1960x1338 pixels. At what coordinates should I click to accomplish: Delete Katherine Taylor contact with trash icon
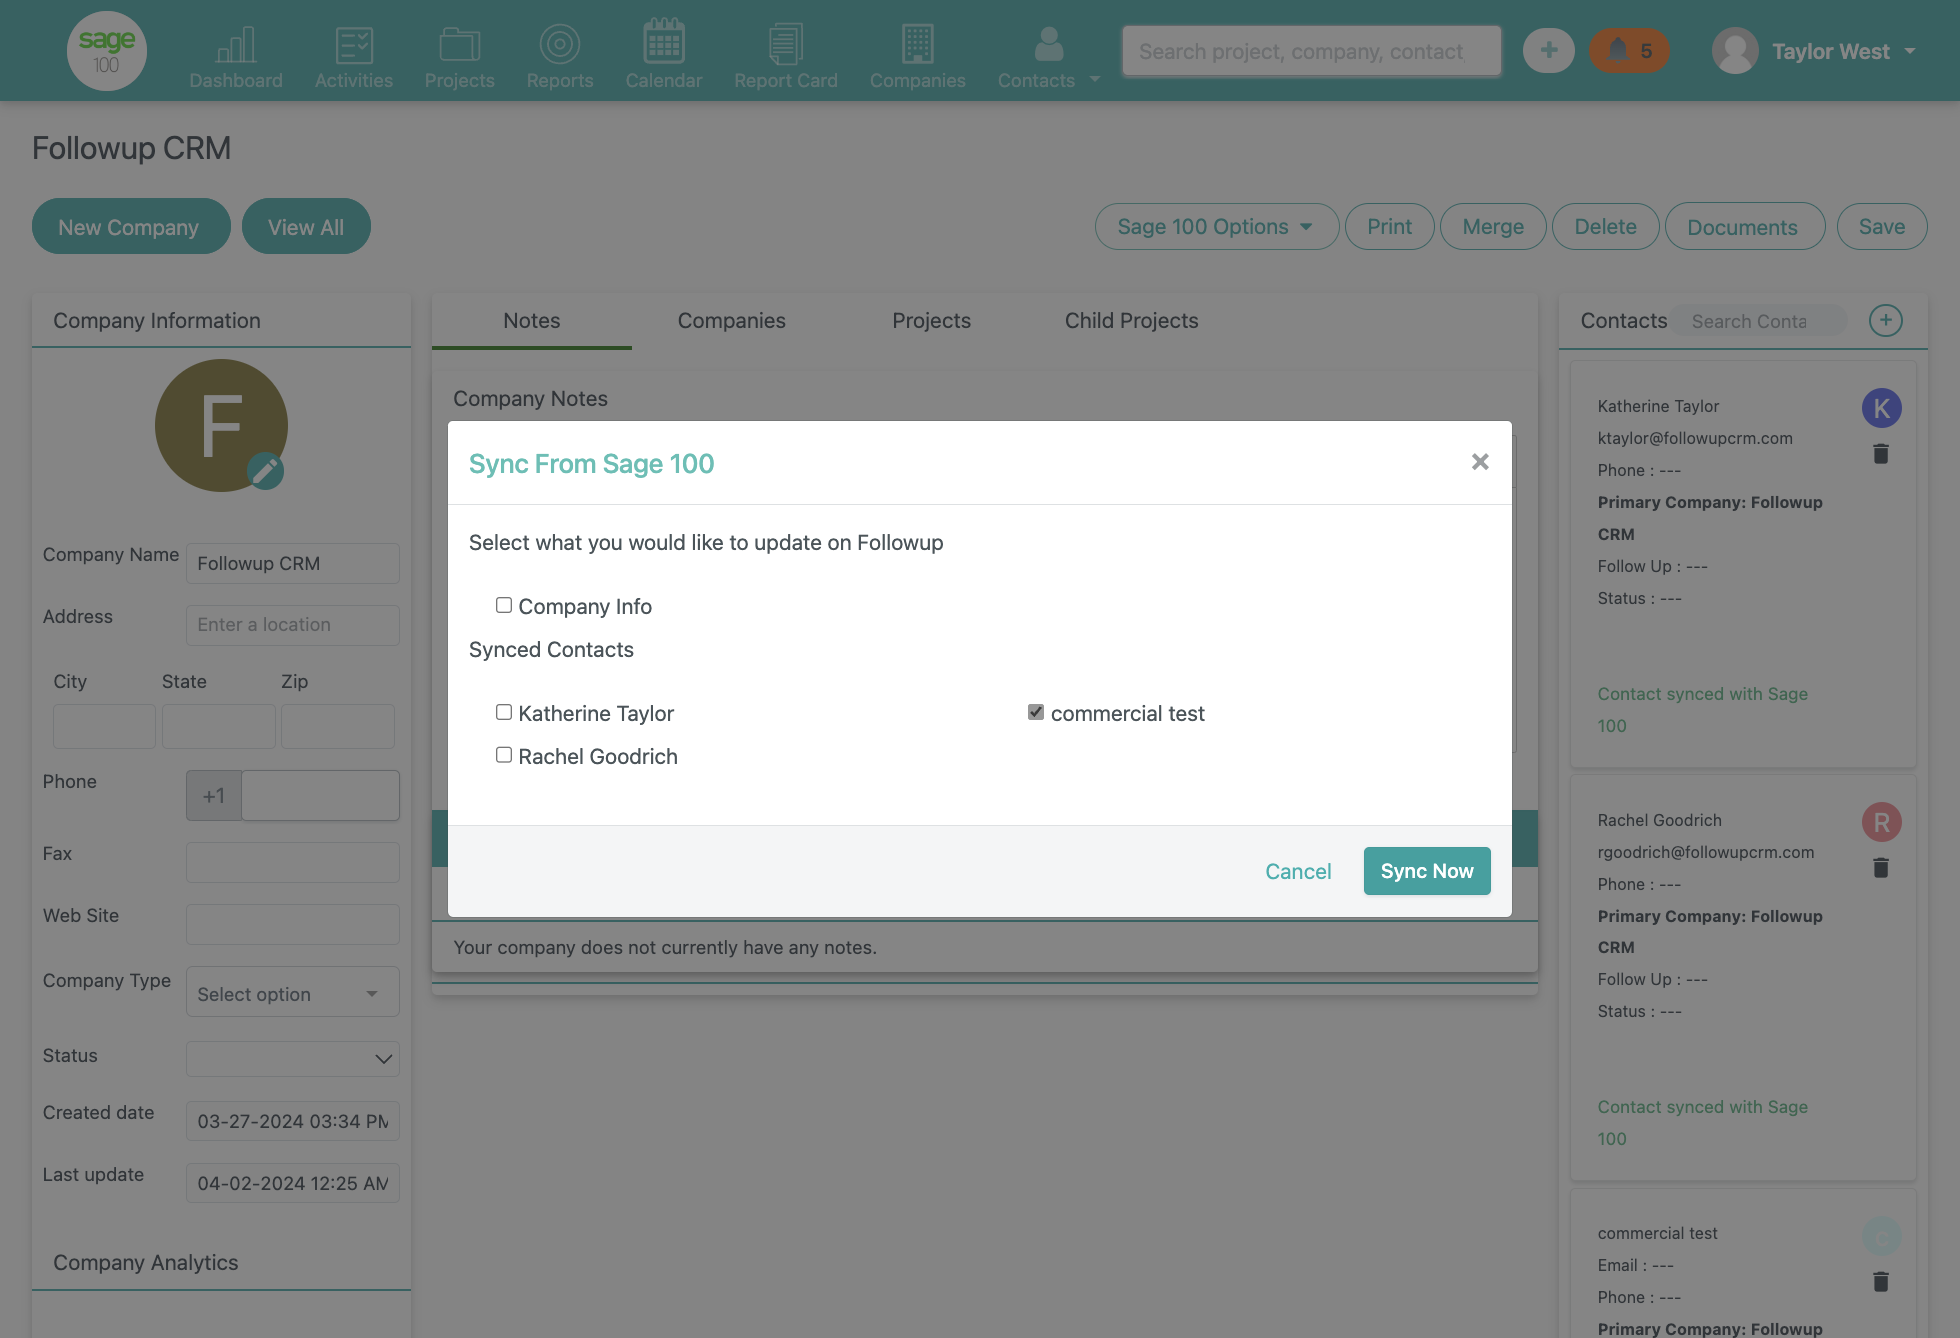coord(1881,454)
